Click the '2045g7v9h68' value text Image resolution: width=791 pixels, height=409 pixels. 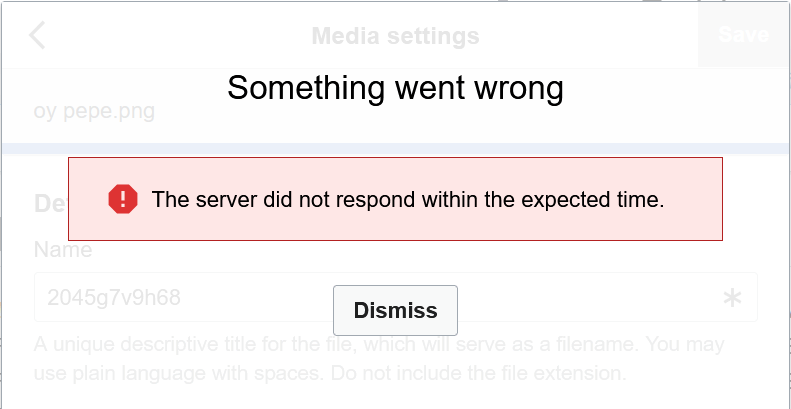tap(114, 298)
